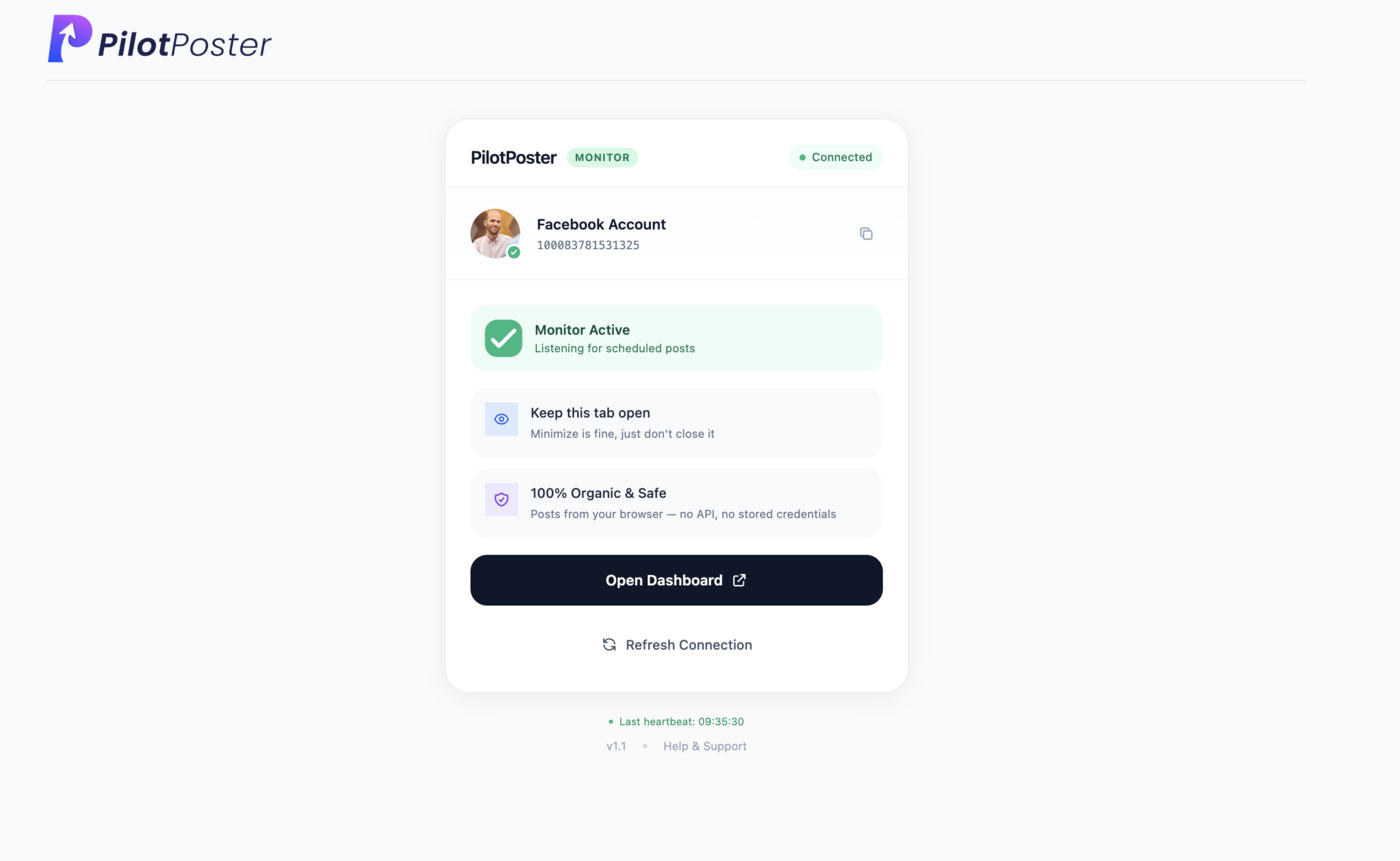1400x861 pixels.
Task: Refresh Connection with the text button
Action: pos(677,645)
